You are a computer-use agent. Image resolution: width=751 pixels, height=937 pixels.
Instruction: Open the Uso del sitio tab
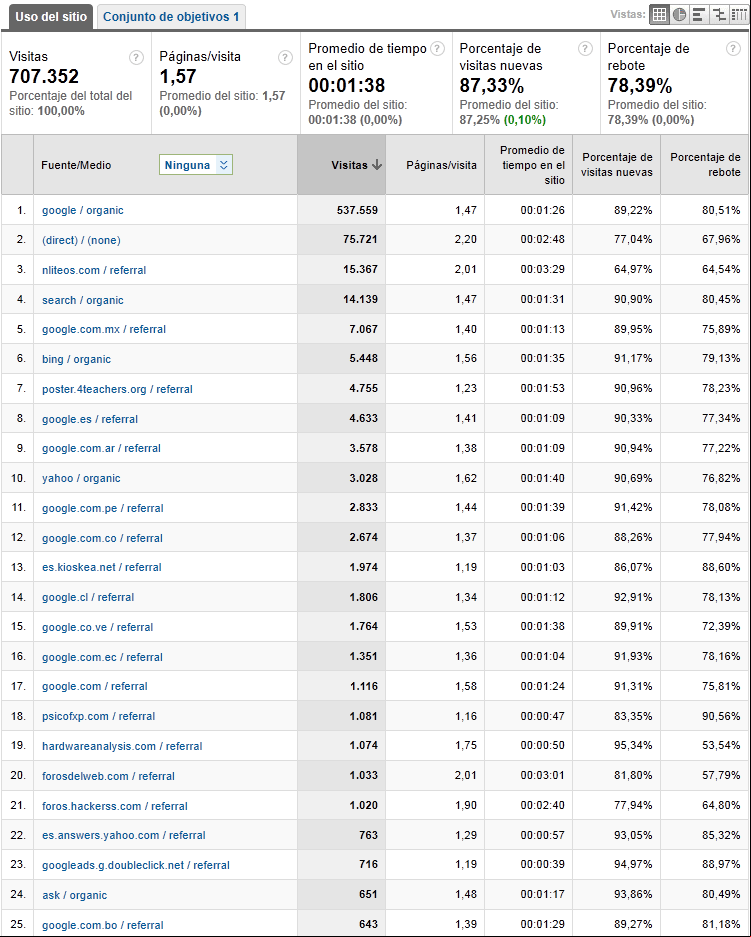(x=51, y=17)
